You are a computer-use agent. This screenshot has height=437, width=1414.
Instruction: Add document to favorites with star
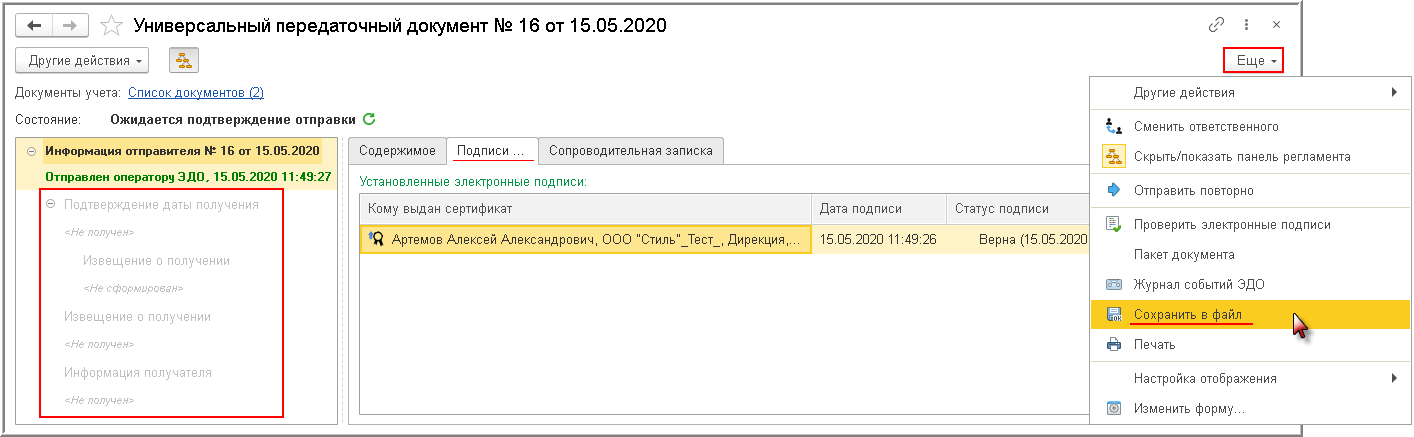(113, 26)
